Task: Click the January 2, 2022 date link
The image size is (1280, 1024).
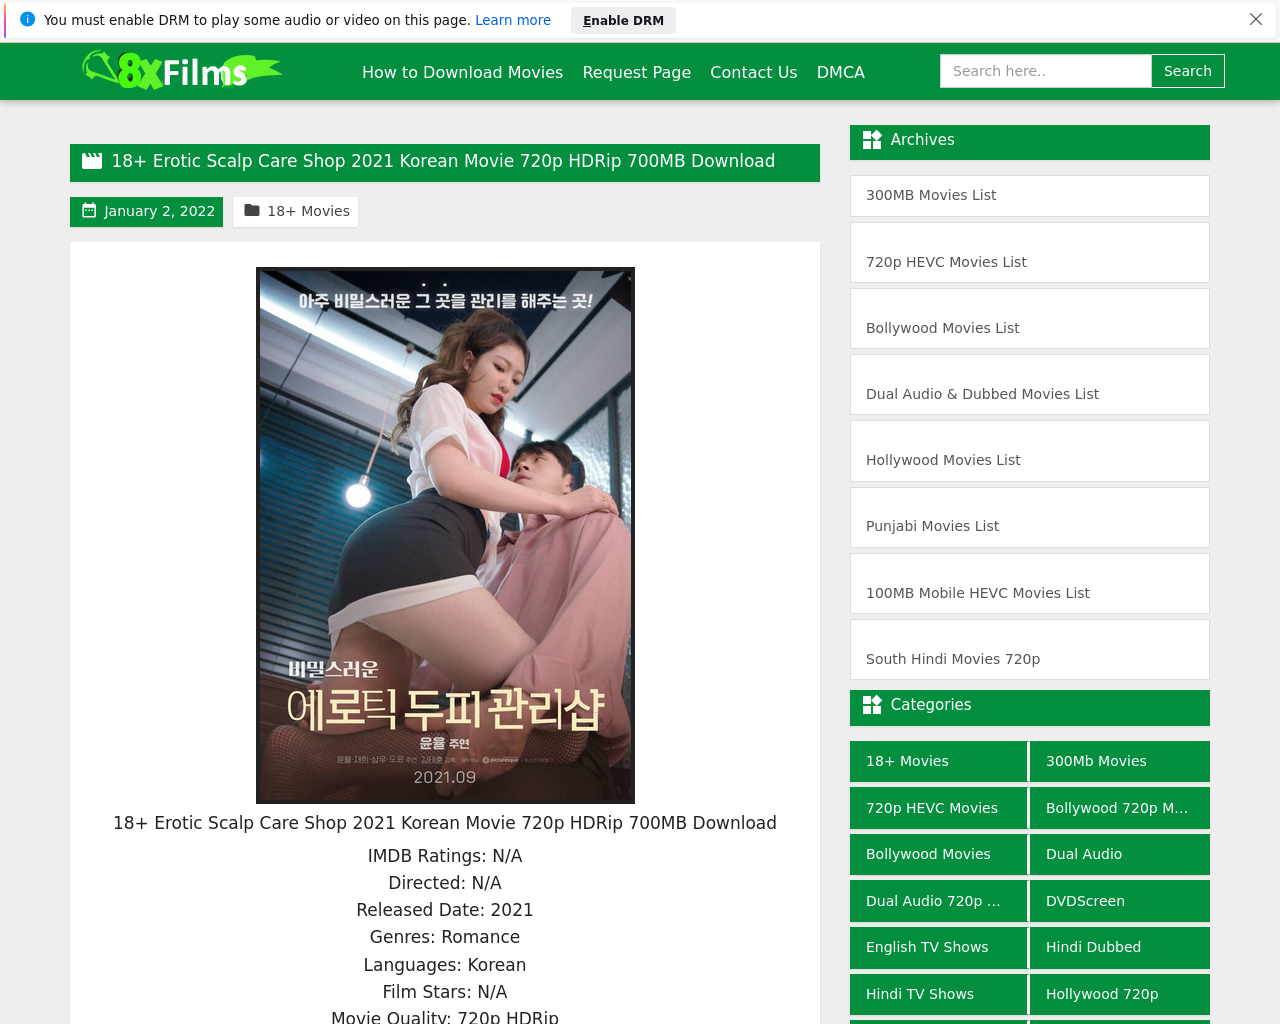Action: coord(147,211)
